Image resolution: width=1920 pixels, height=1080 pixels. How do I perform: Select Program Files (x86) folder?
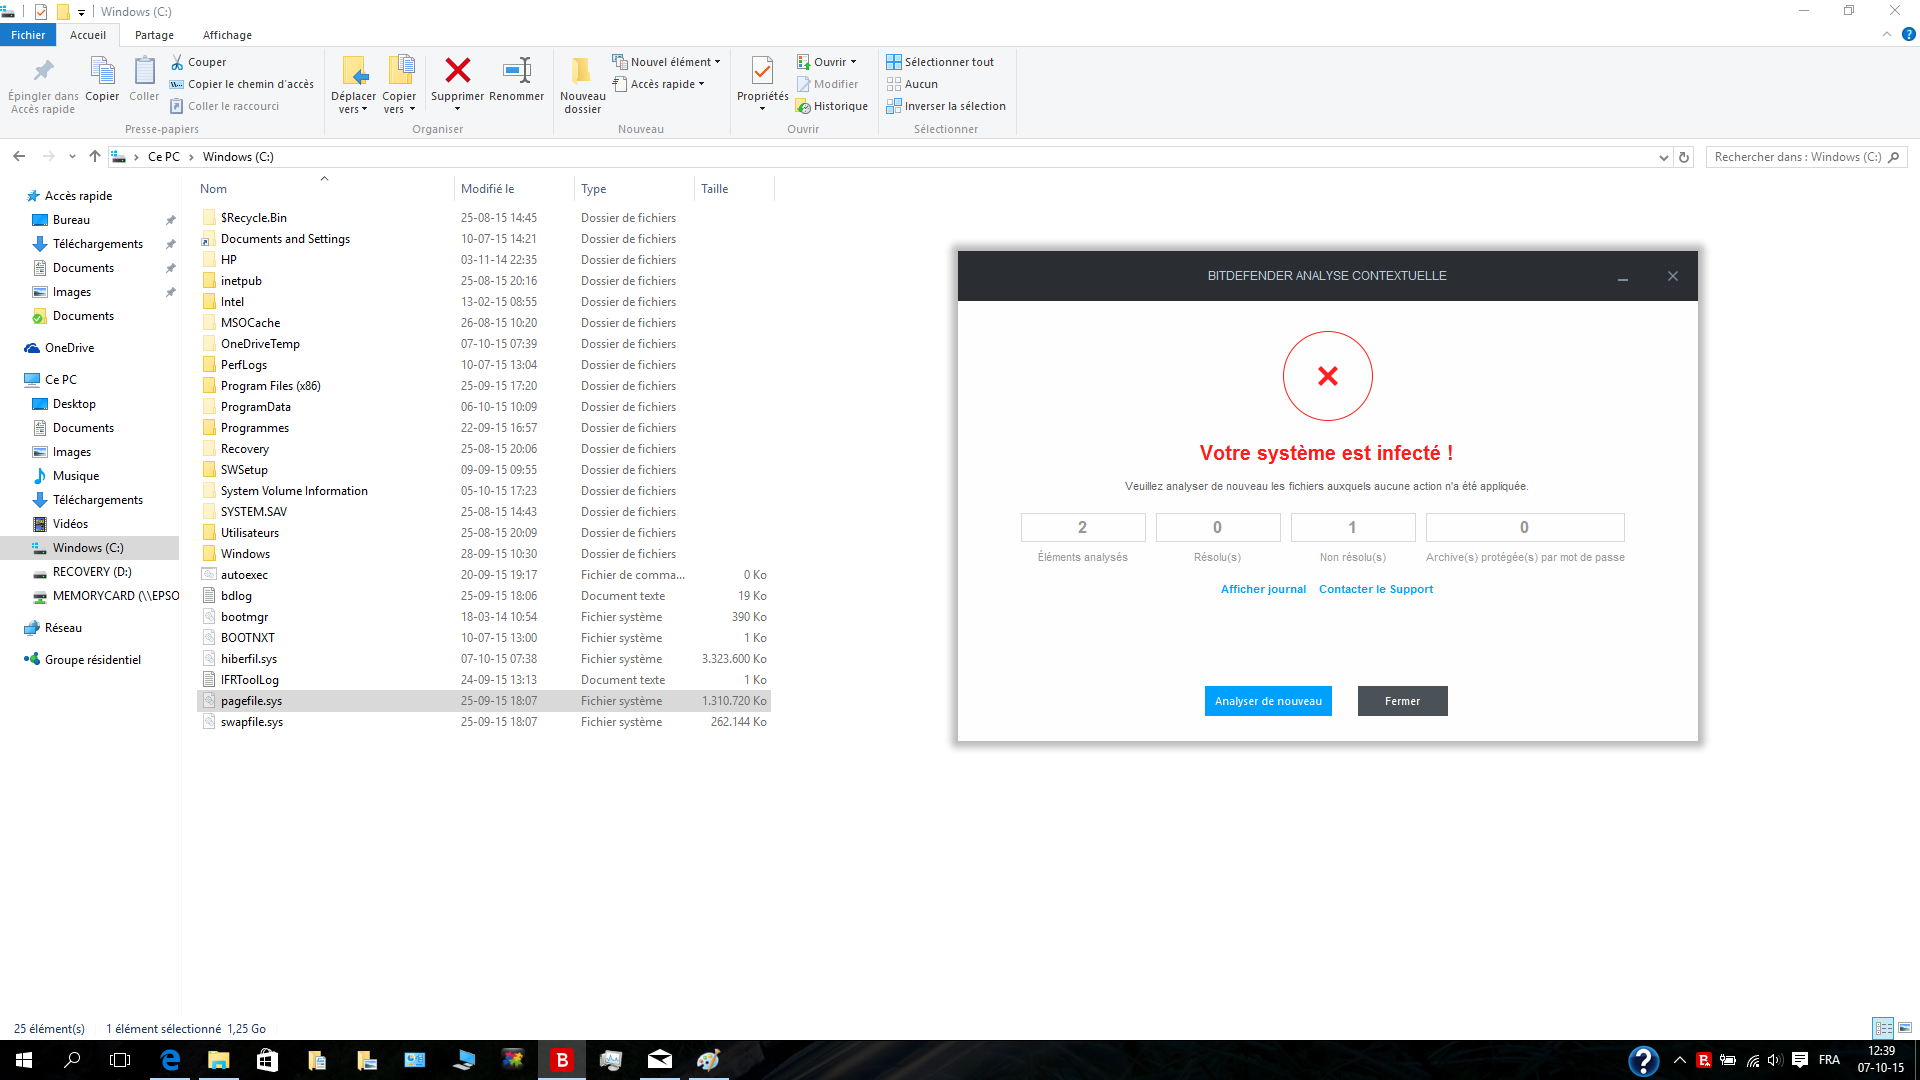click(271, 386)
